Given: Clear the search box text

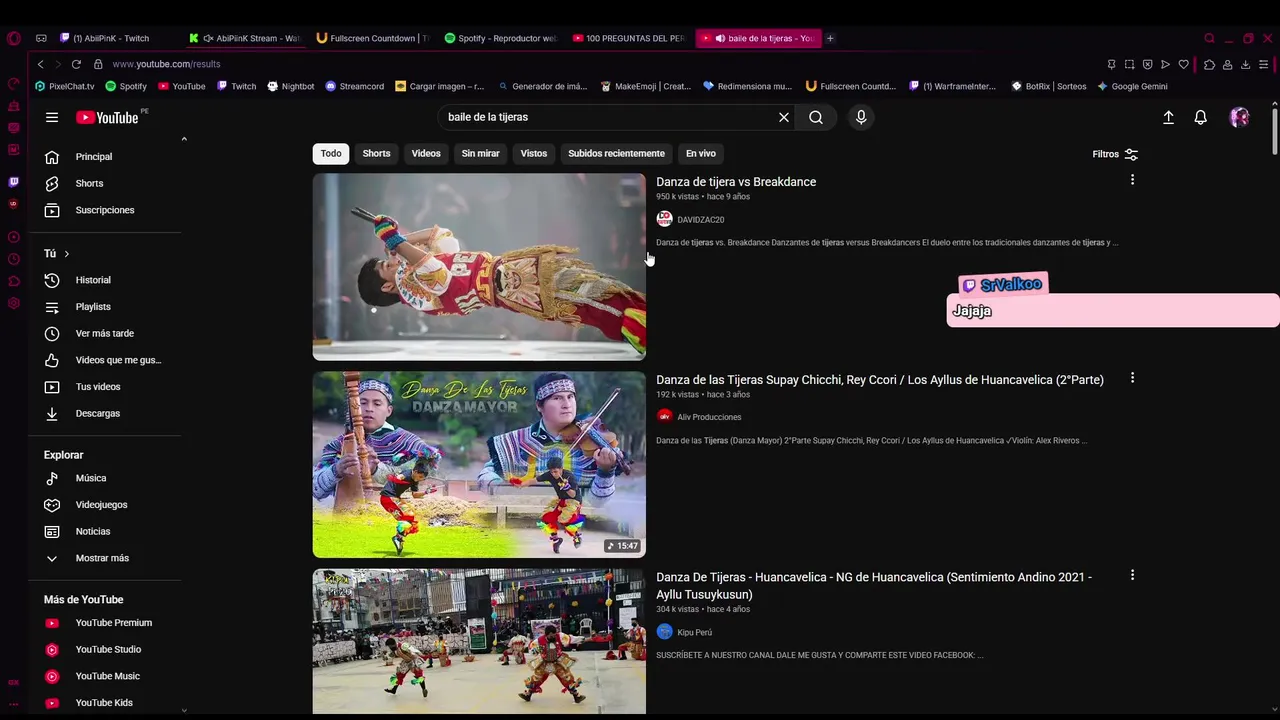Looking at the screenshot, I should 784,117.
